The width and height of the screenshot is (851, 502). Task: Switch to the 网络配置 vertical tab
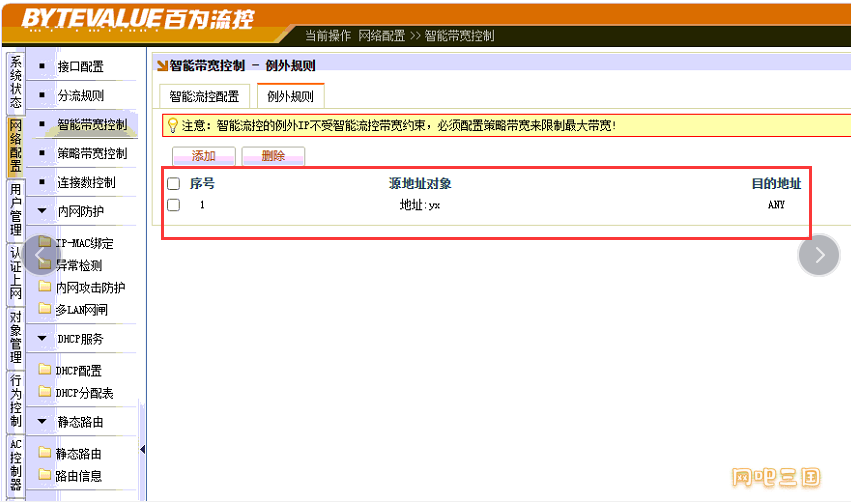(x=16, y=146)
